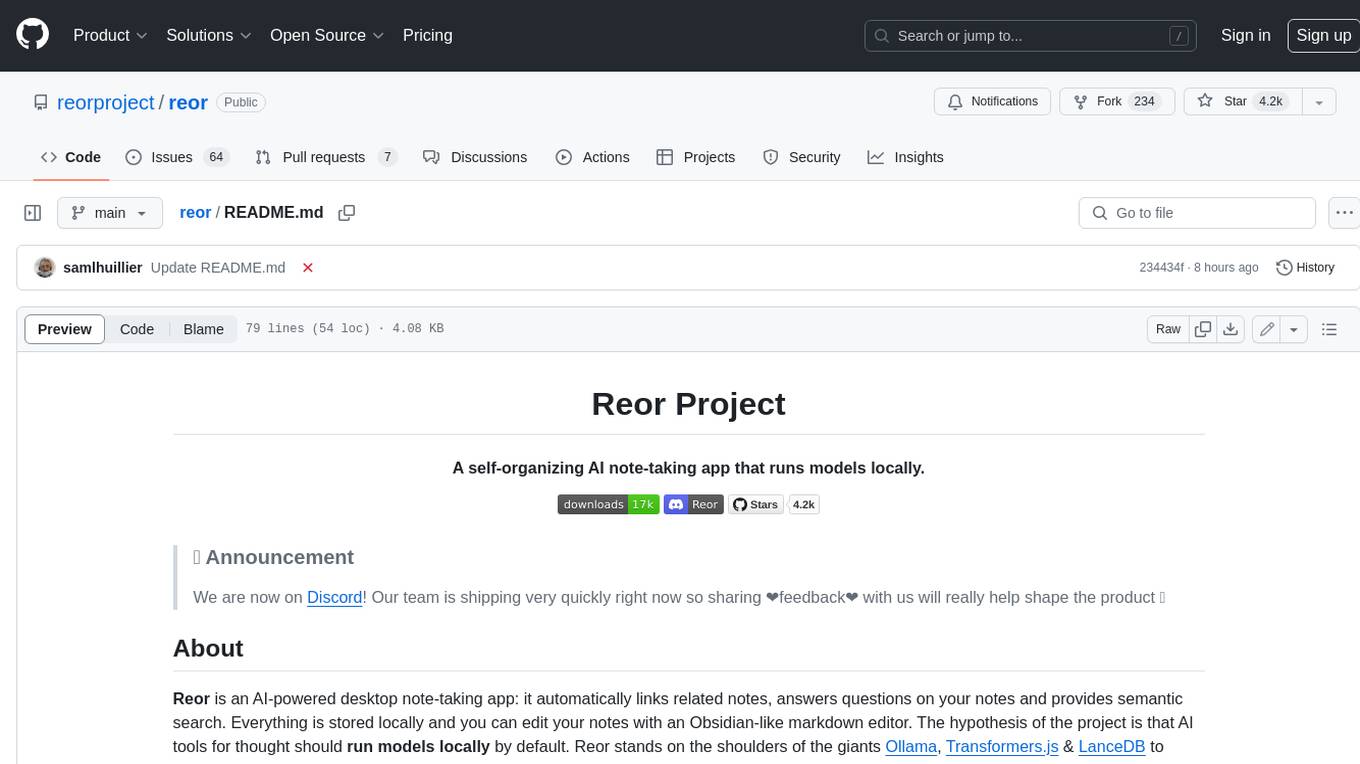Click the GitHub Stars badge
The image size is (1360, 764).
[x=755, y=504]
